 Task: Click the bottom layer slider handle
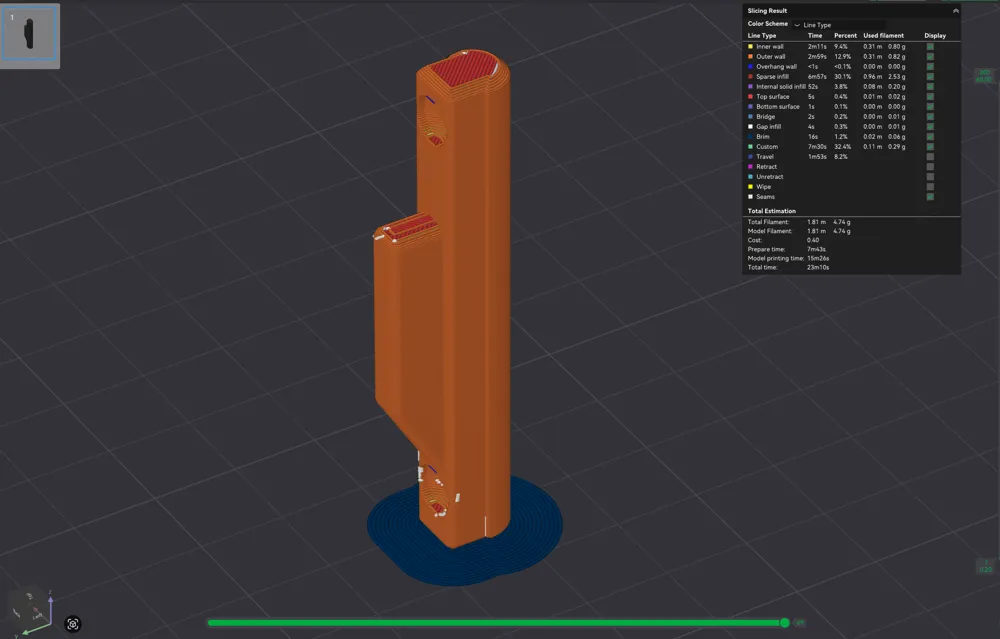click(x=984, y=566)
